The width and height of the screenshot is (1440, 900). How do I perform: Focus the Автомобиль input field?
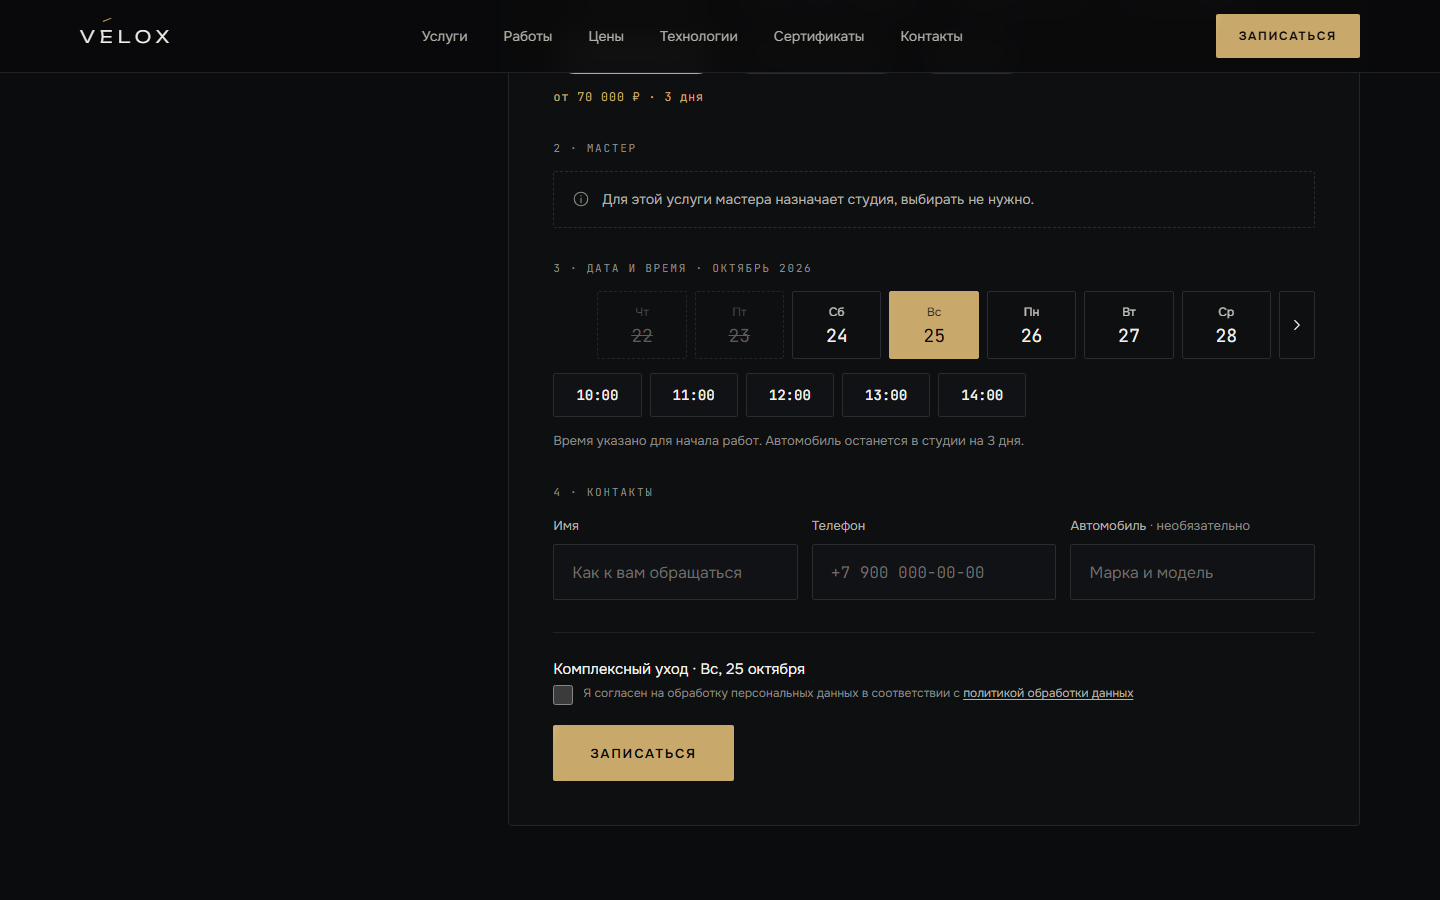pos(1192,572)
